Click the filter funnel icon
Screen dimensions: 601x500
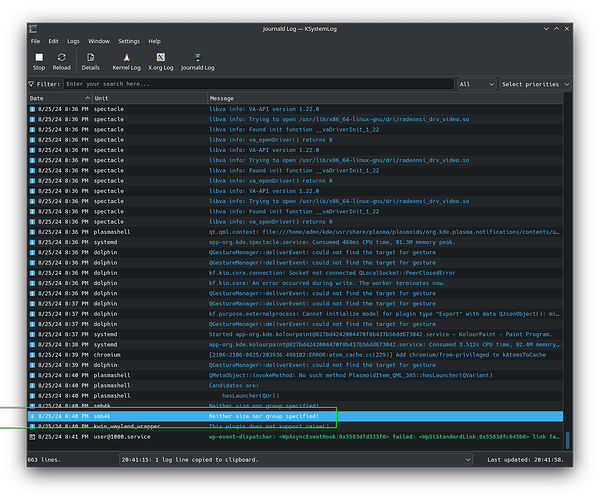pos(31,84)
